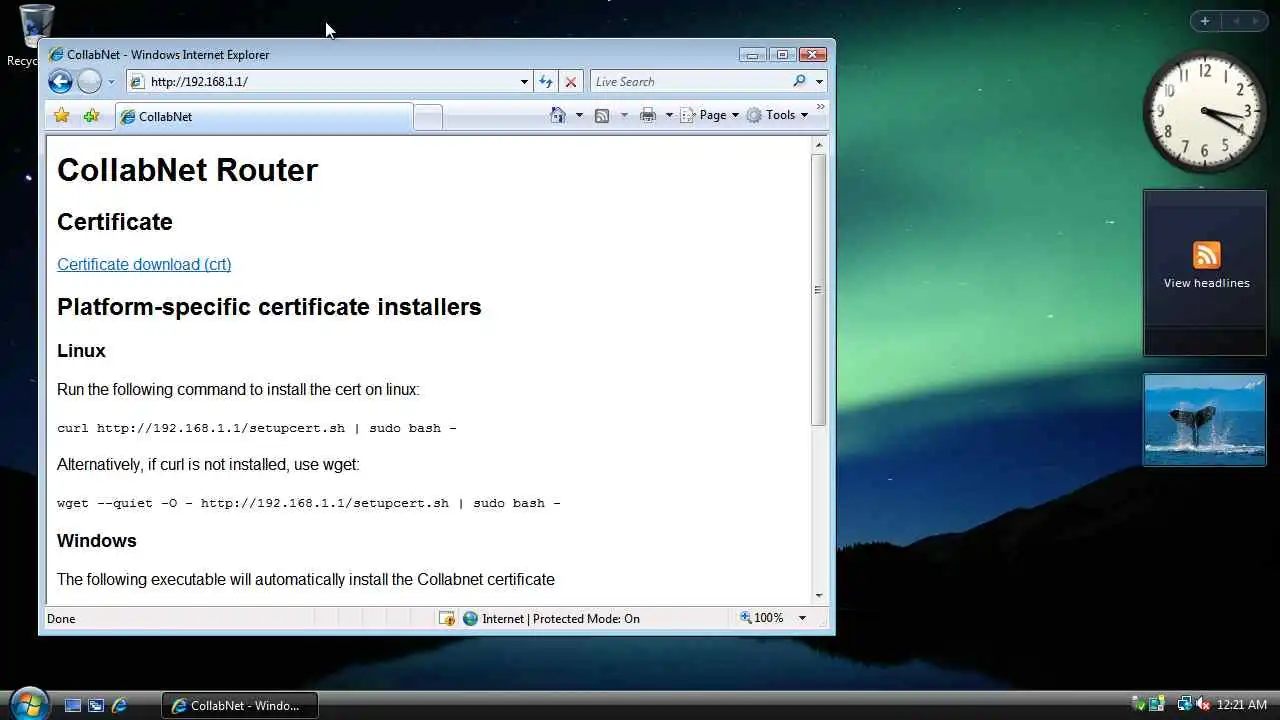Click the 12:21 AM taskbar clock
This screenshot has width=1280, height=720.
pyautogui.click(x=1242, y=705)
